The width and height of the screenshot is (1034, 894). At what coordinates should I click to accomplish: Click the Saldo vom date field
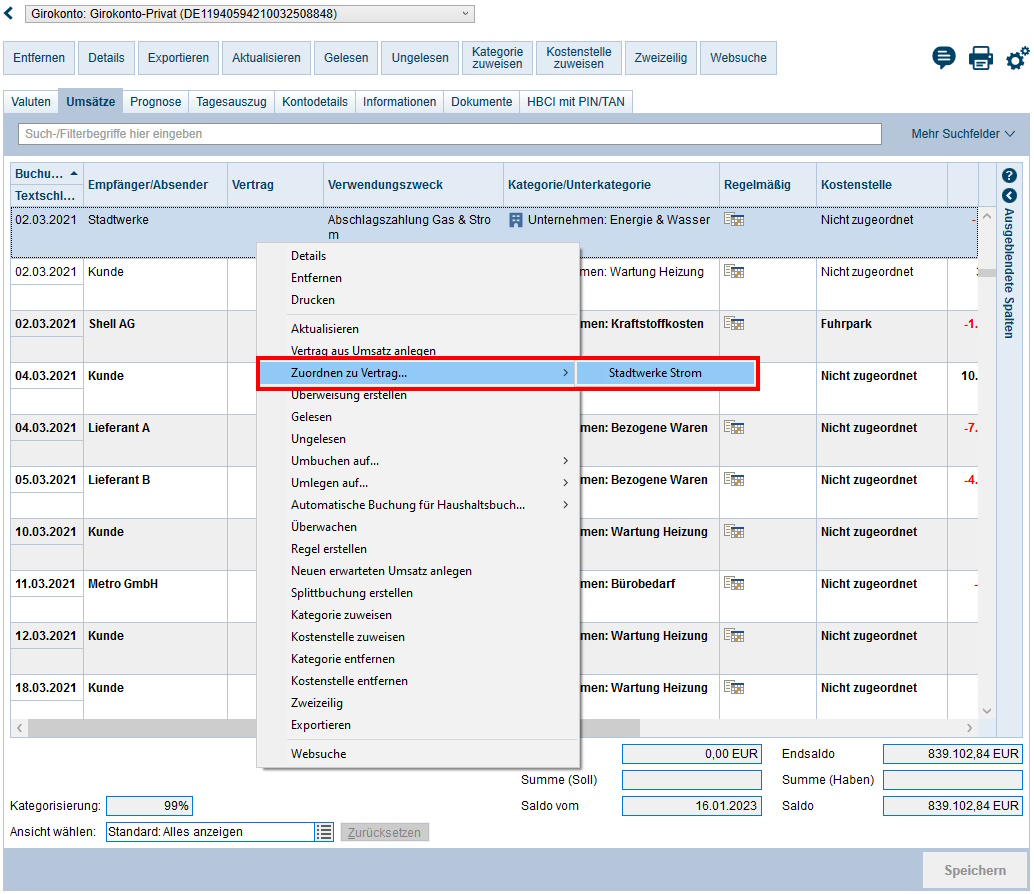692,806
